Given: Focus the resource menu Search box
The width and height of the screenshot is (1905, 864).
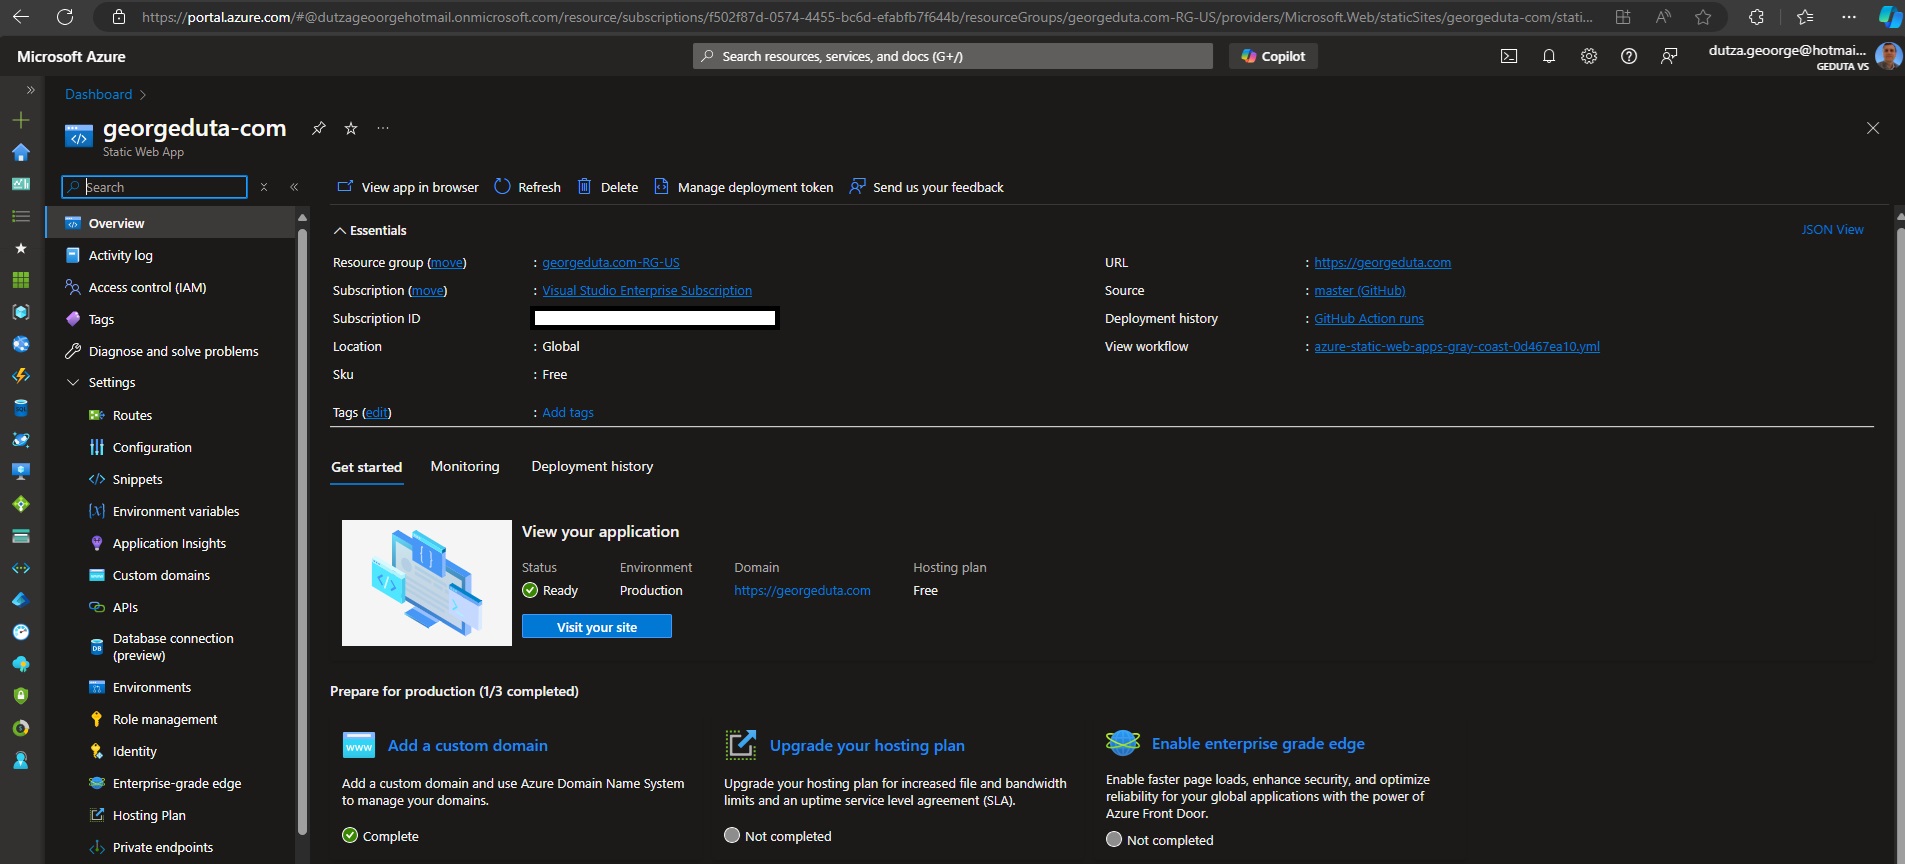Looking at the screenshot, I should 154,187.
